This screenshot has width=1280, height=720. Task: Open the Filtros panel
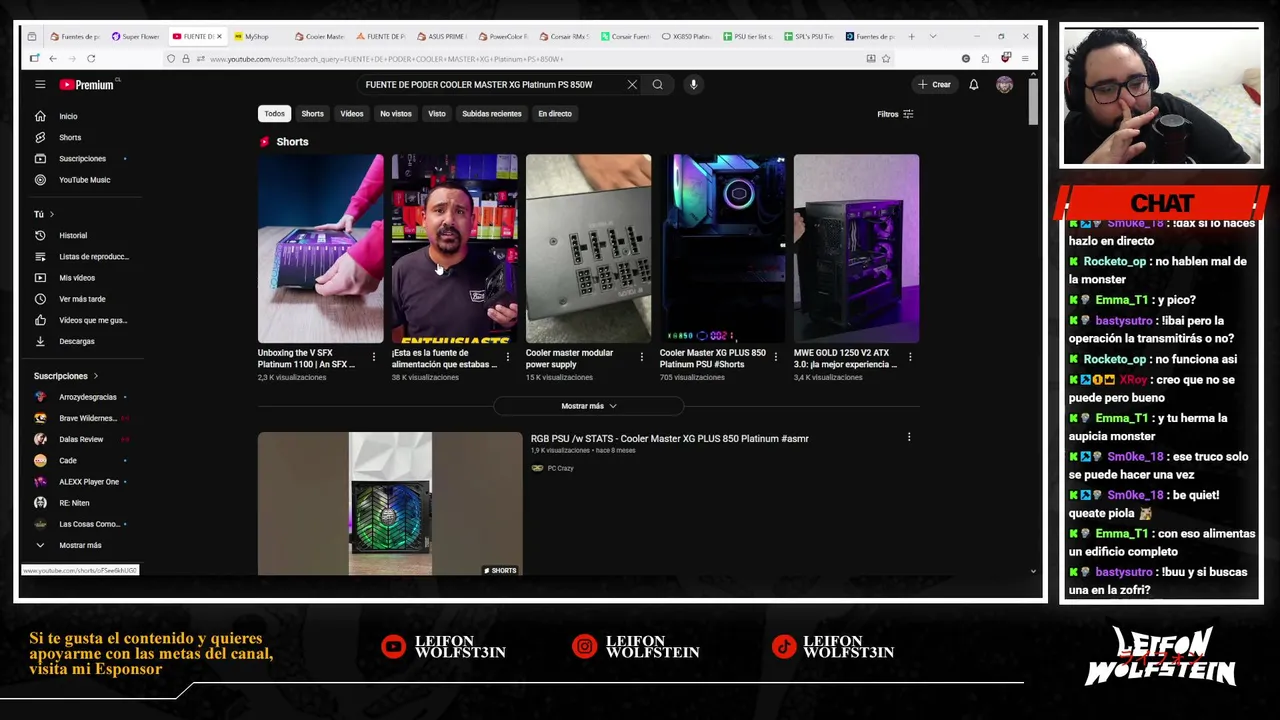[x=895, y=114]
